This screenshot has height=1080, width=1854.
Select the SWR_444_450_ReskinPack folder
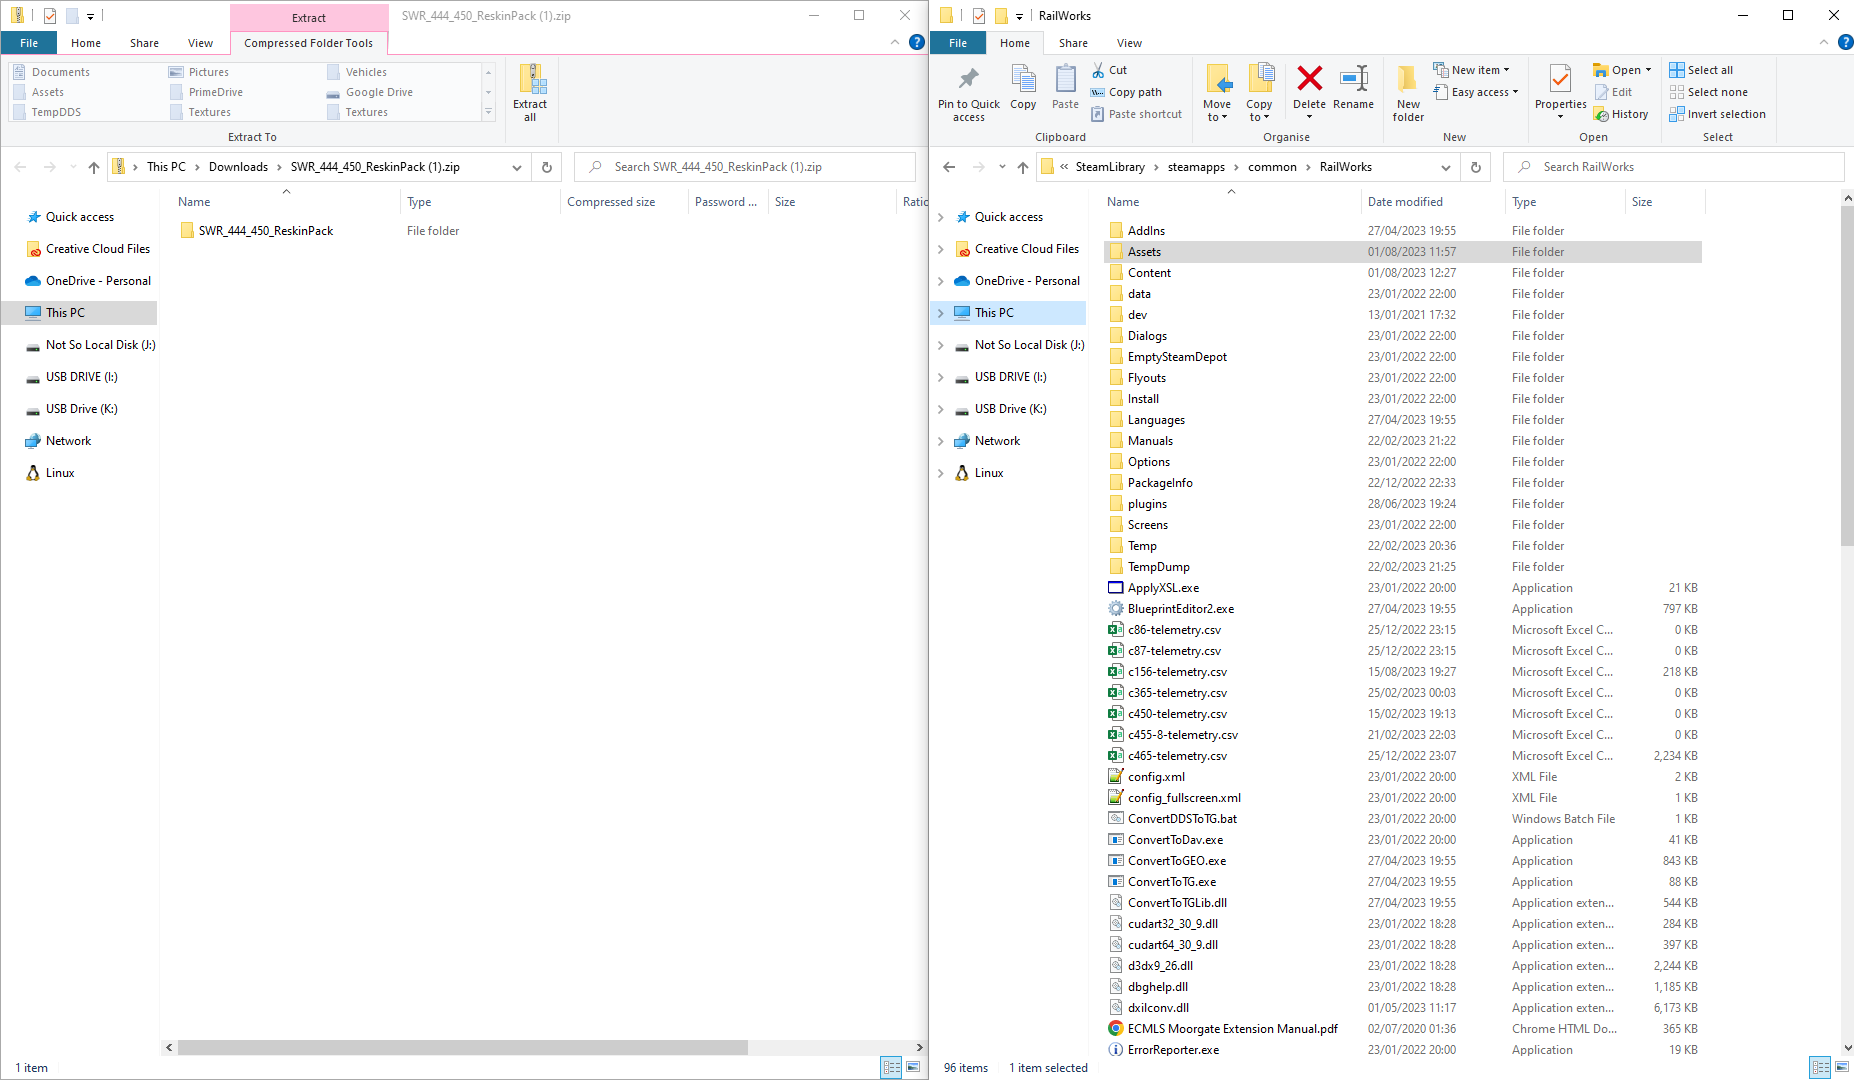[x=266, y=231]
